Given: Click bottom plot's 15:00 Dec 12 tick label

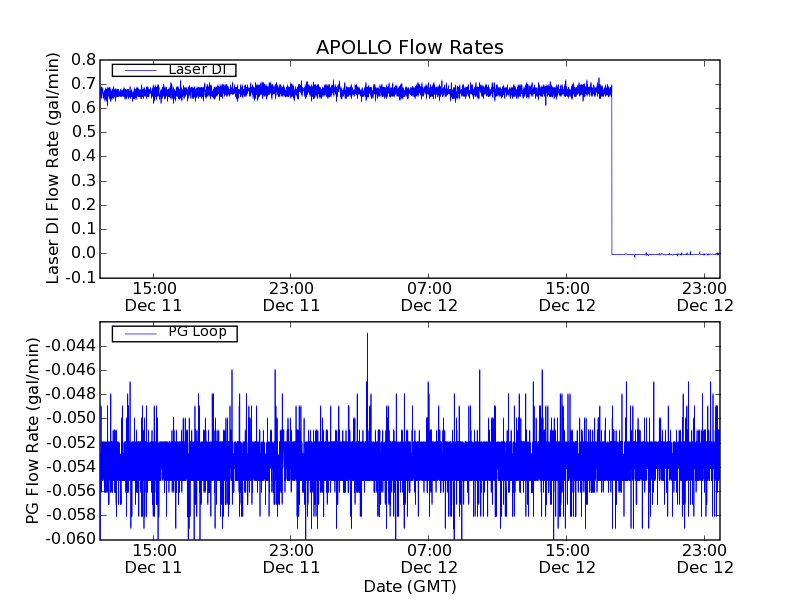Looking at the screenshot, I should (567, 558).
